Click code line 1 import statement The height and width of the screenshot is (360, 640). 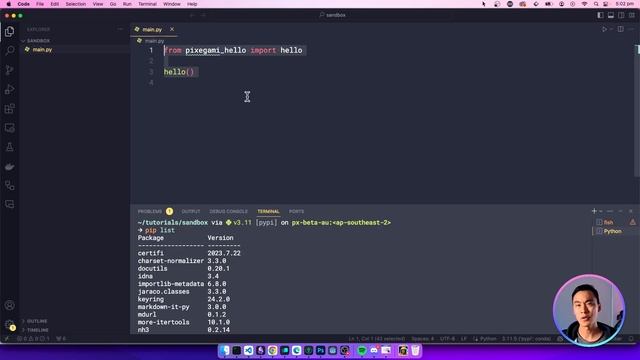coord(233,50)
